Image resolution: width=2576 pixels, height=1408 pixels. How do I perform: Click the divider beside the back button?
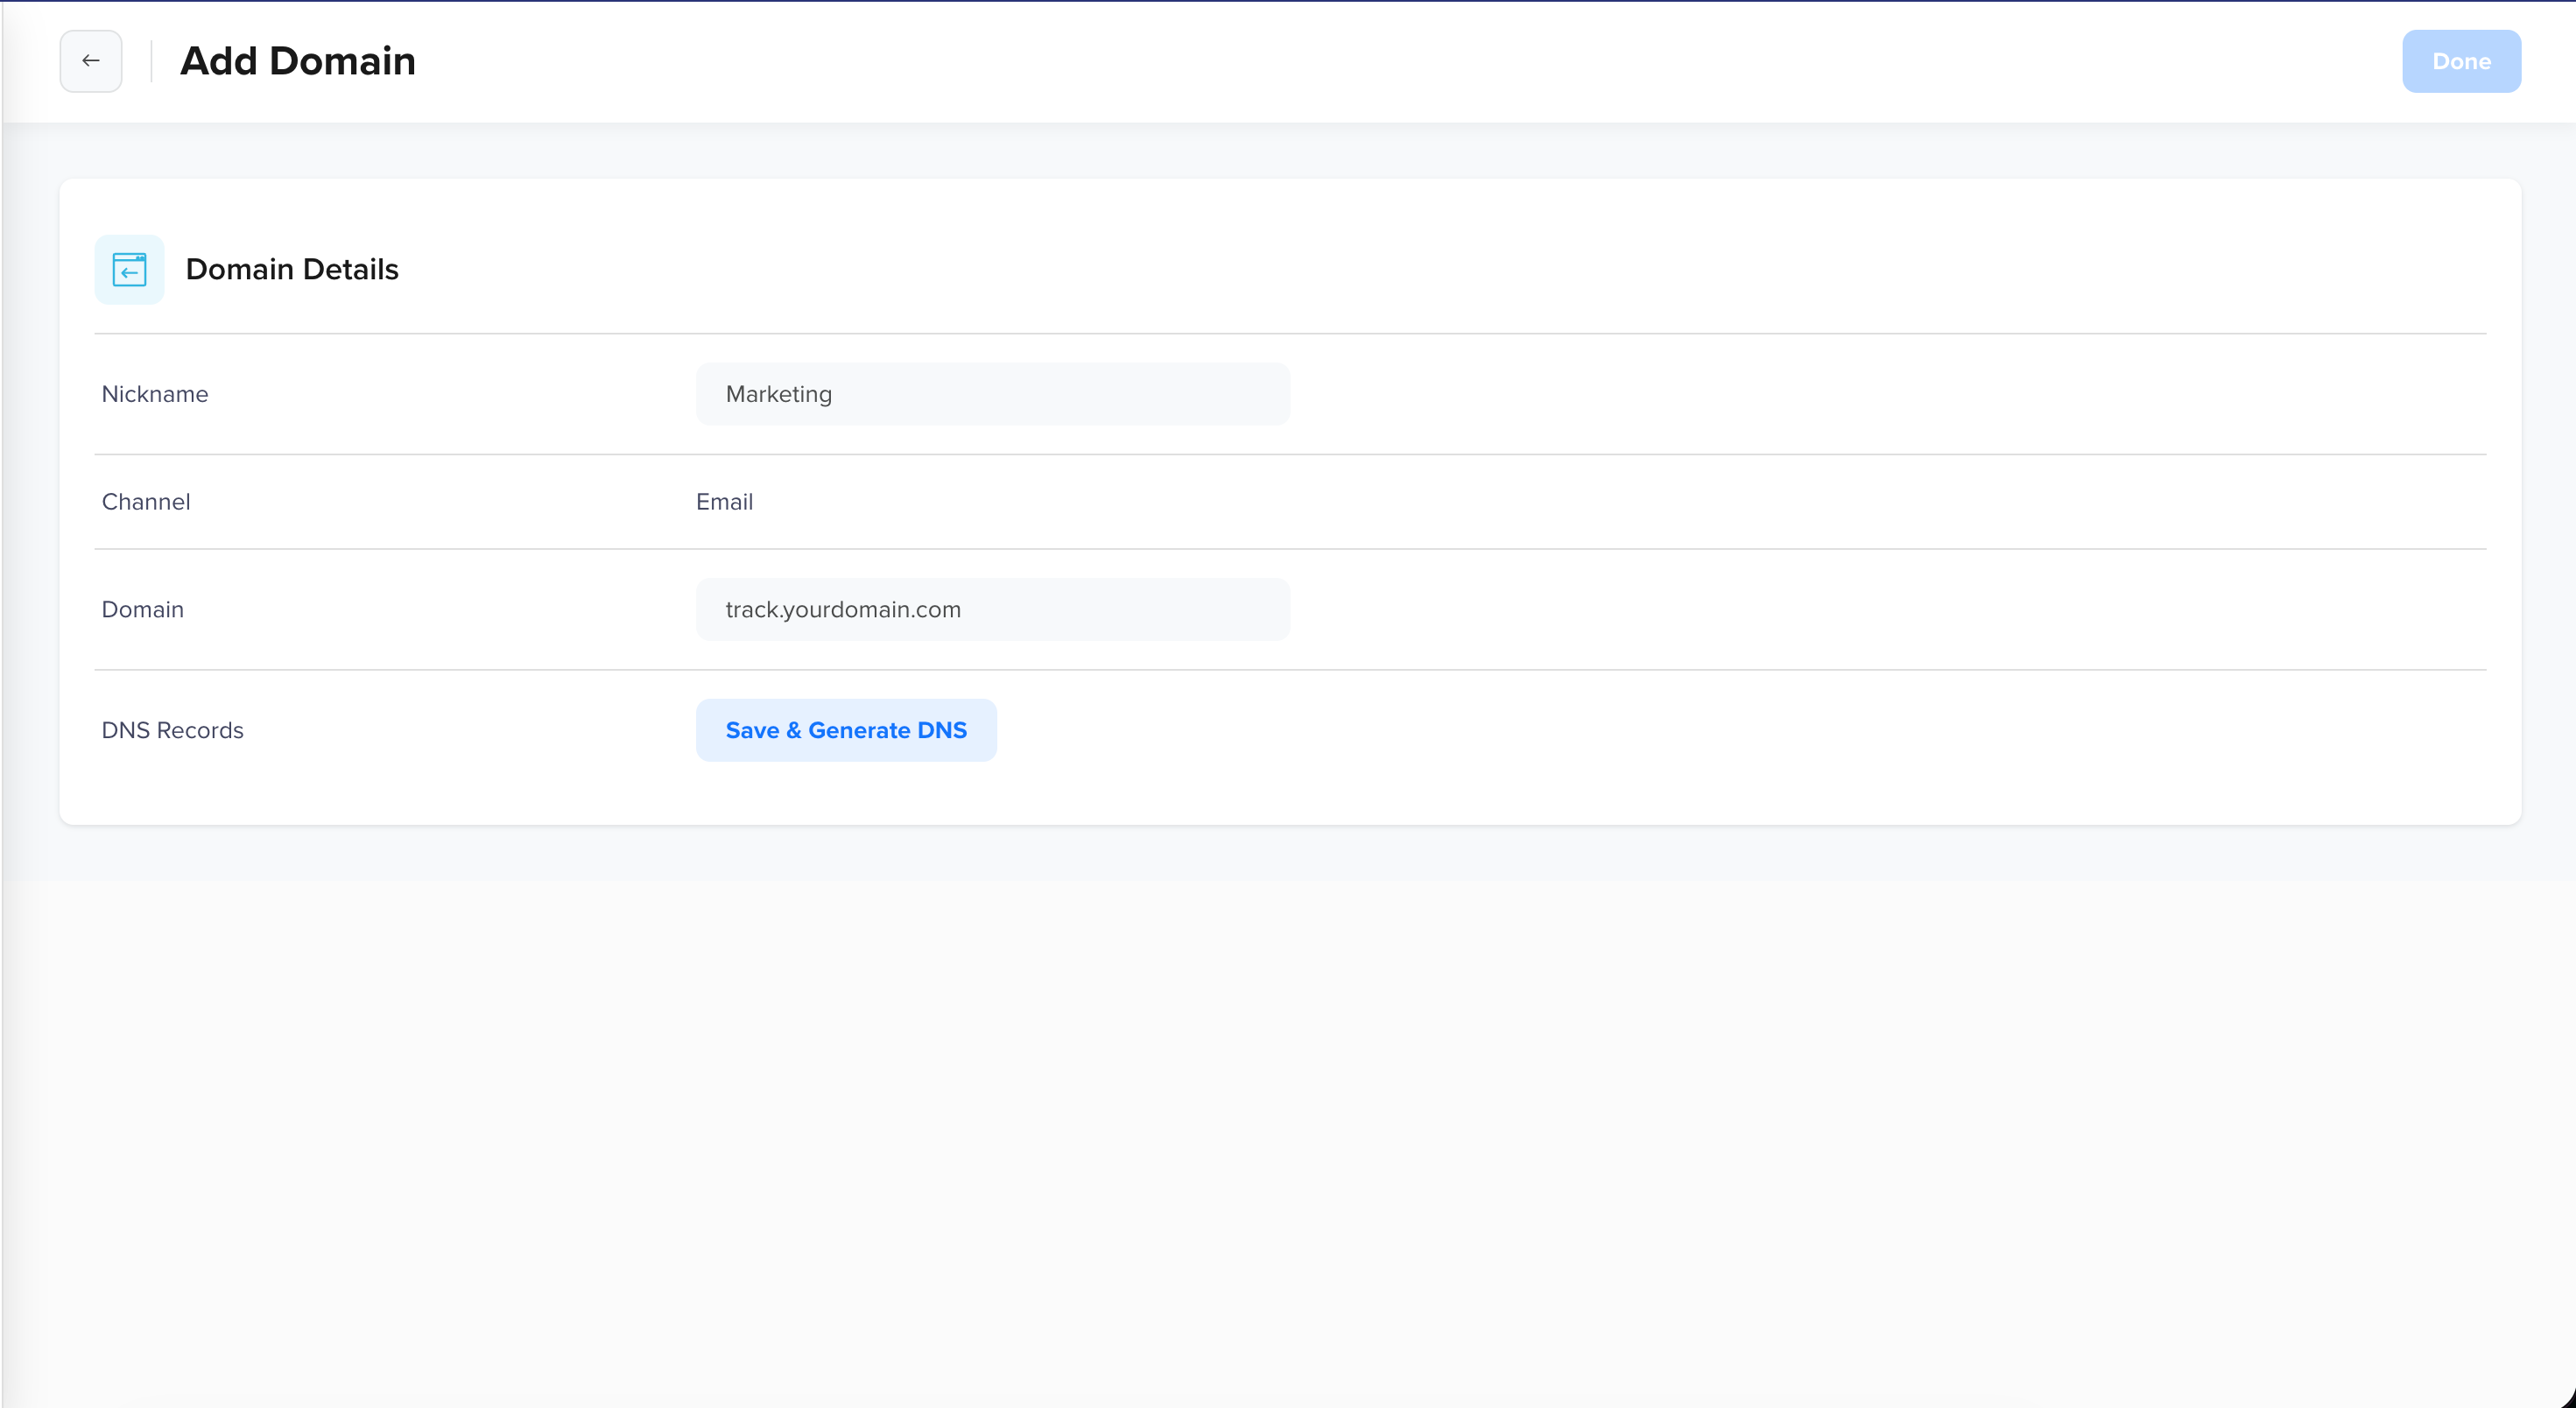(151, 61)
